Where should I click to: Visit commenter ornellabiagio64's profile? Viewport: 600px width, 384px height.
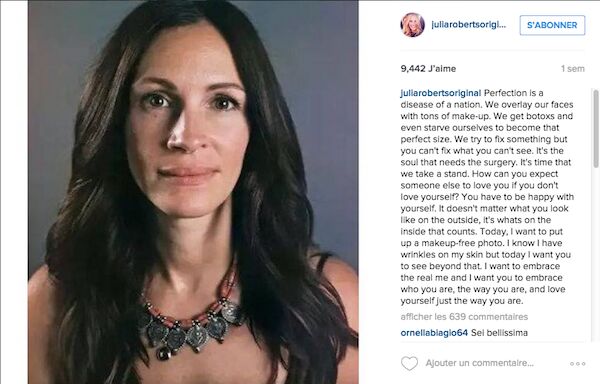click(x=434, y=333)
